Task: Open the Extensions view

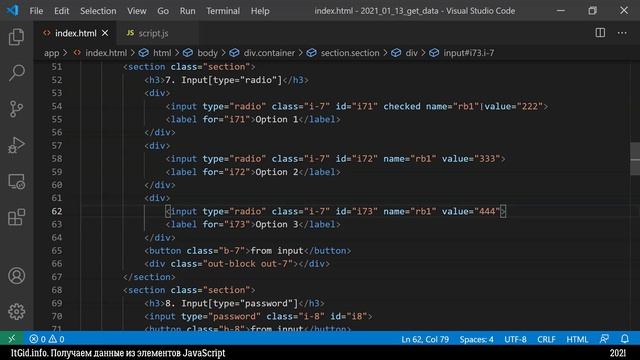Action: point(16,217)
